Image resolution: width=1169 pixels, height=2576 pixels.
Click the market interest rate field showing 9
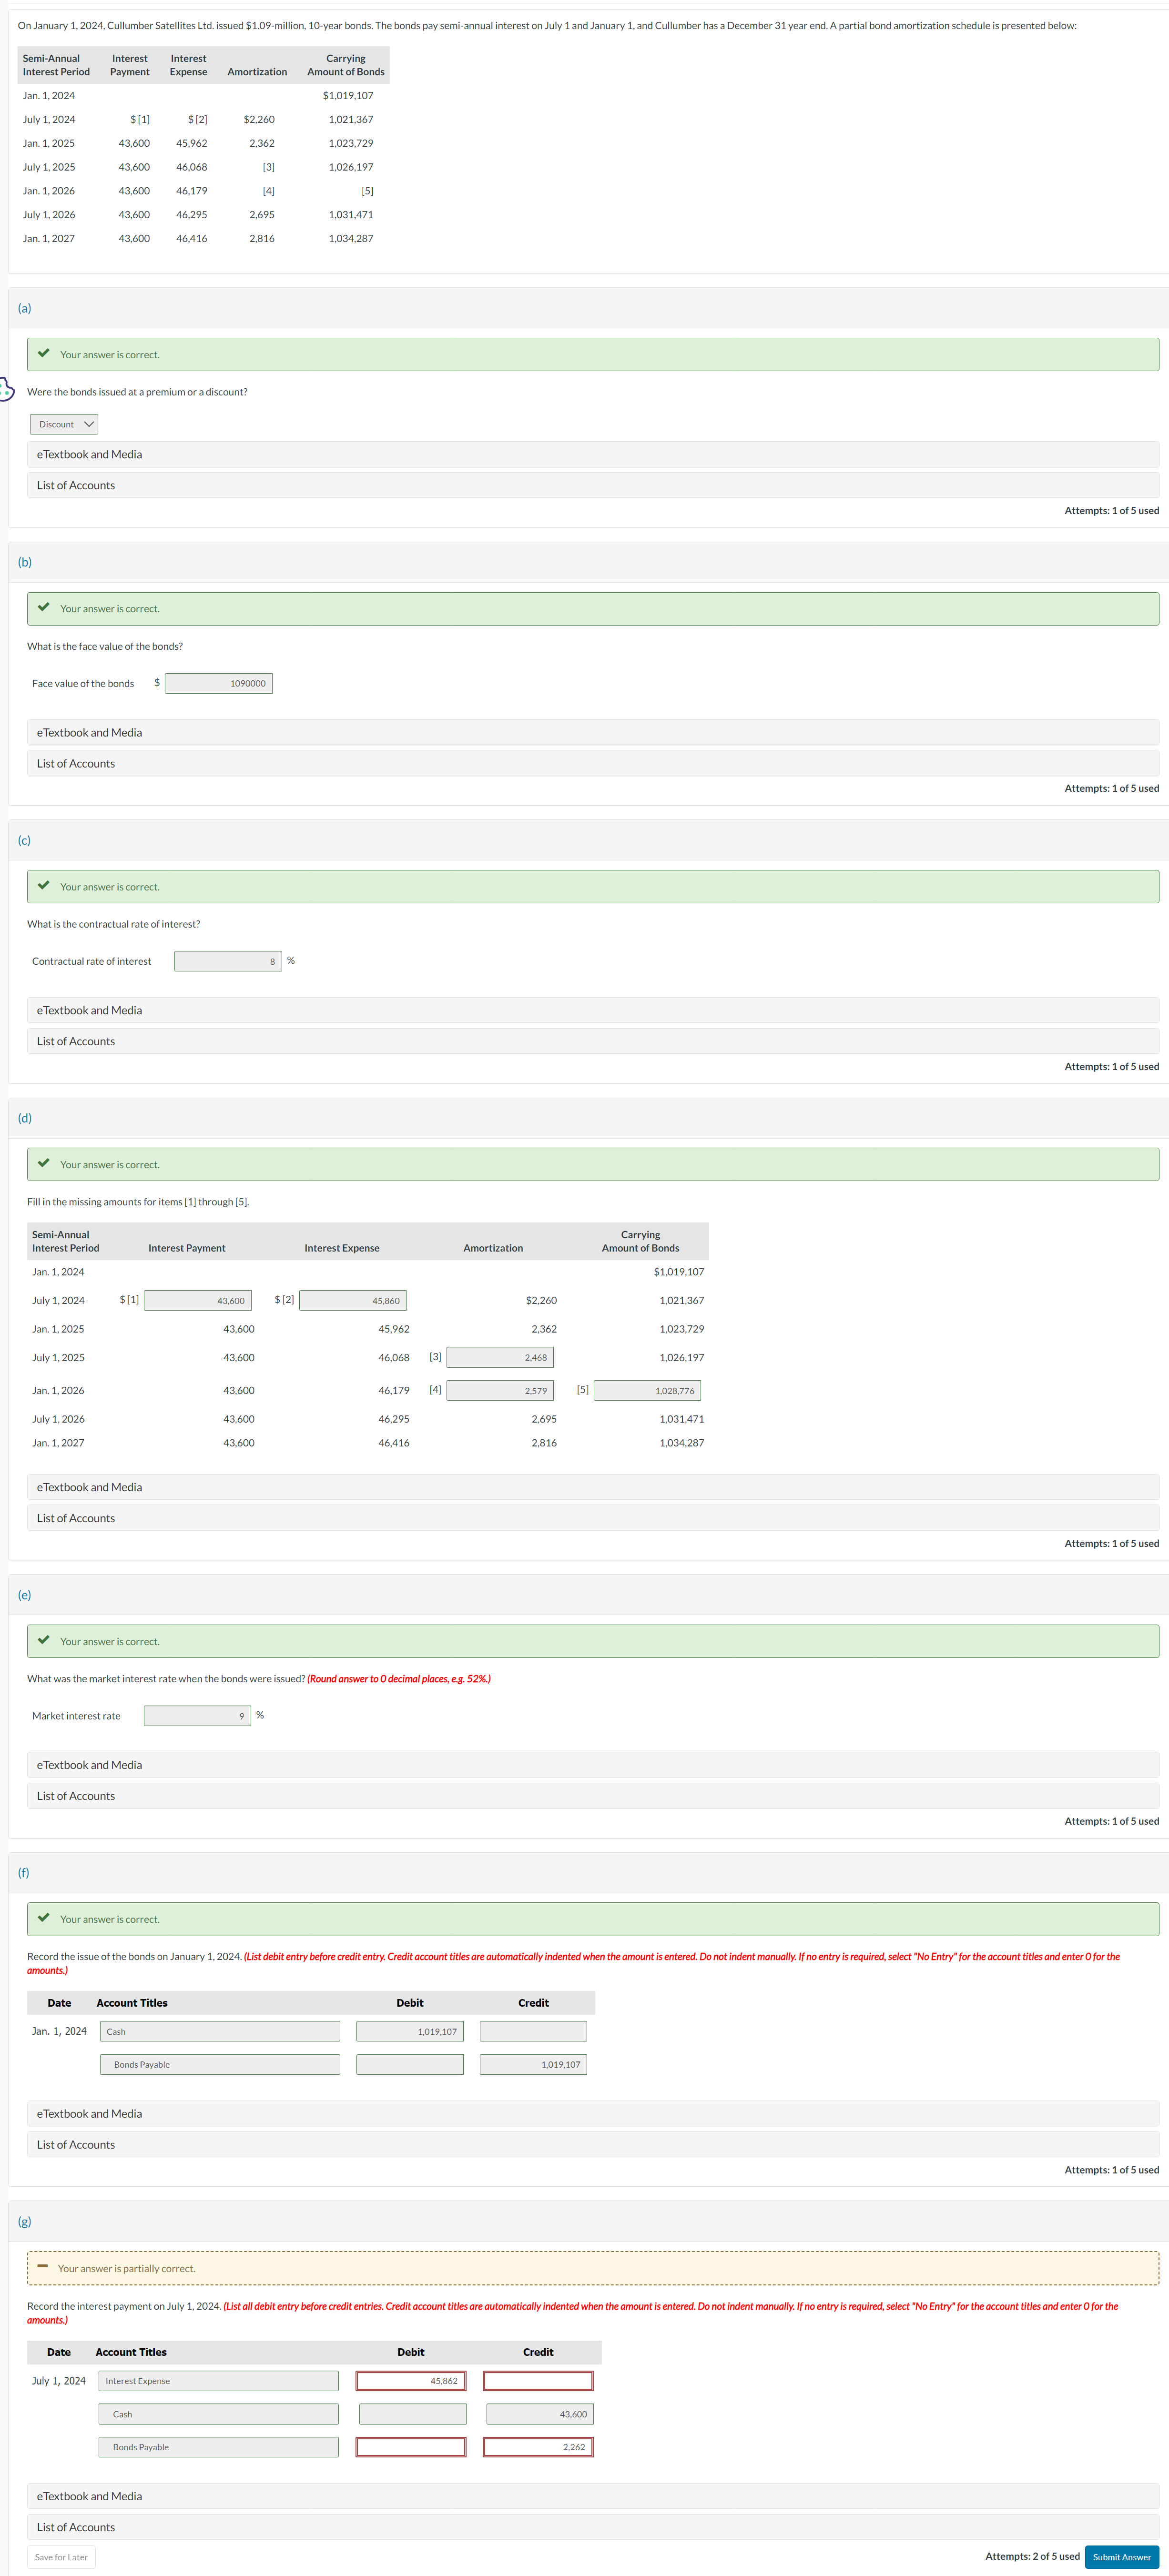(197, 1716)
